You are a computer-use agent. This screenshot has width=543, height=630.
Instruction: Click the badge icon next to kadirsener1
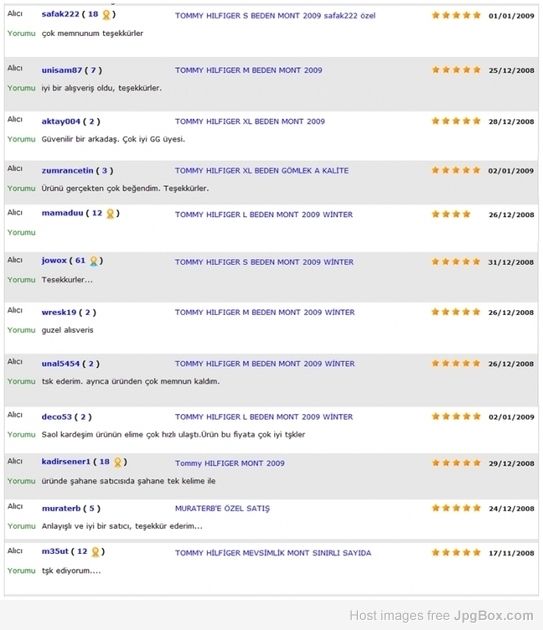[x=117, y=462]
